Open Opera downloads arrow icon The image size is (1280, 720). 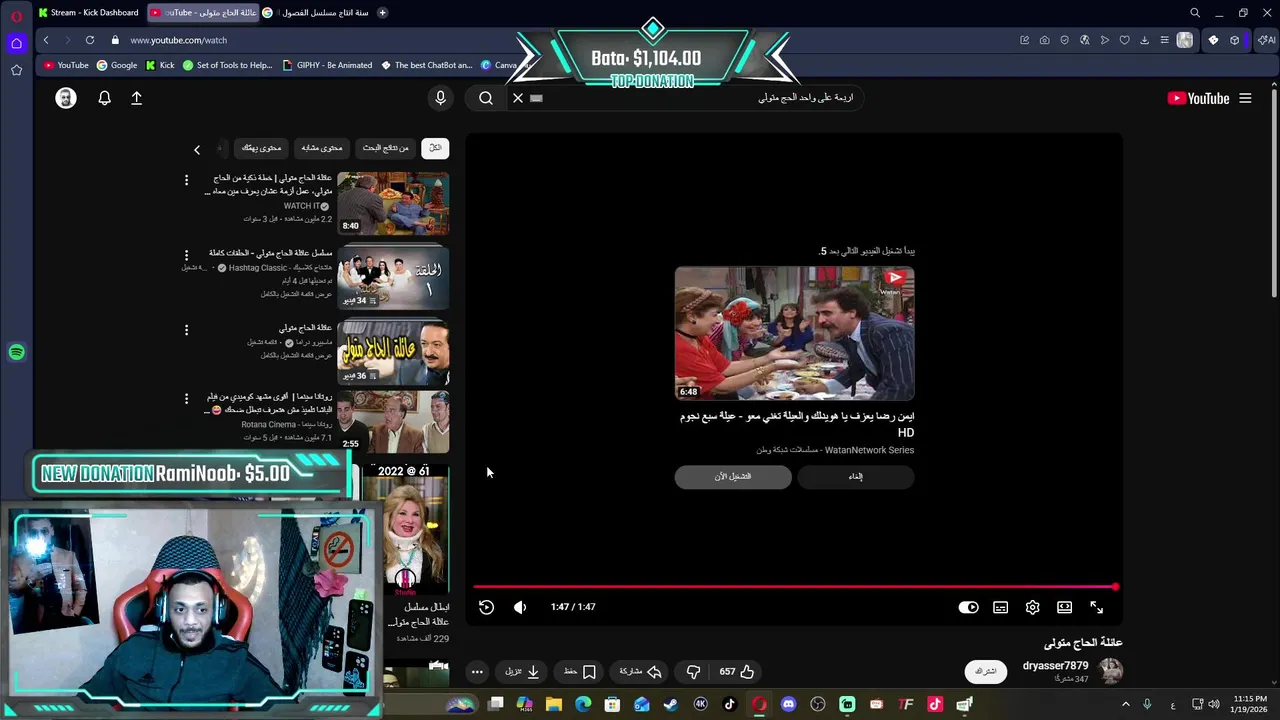1145,40
